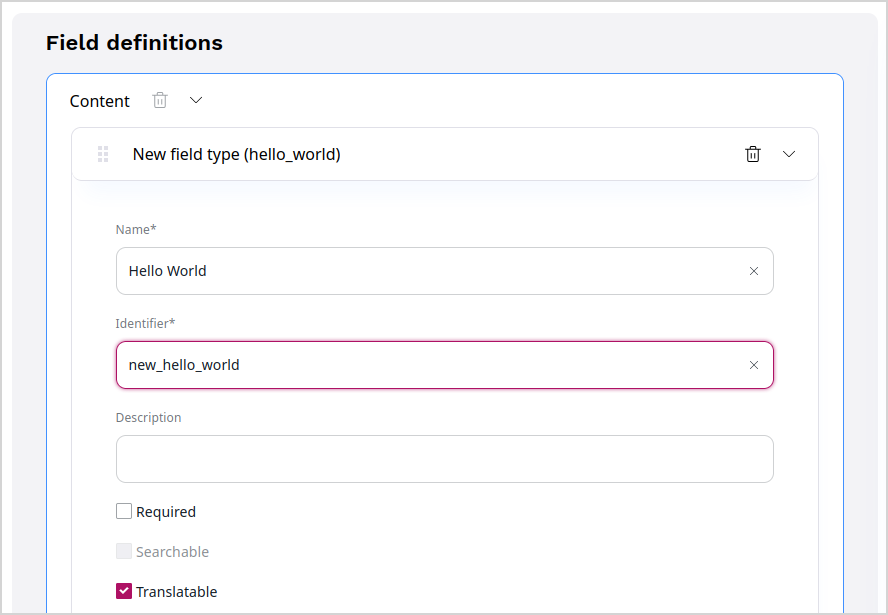The height and width of the screenshot is (615, 888).
Task: Focus the empty Description input
Action: point(444,458)
